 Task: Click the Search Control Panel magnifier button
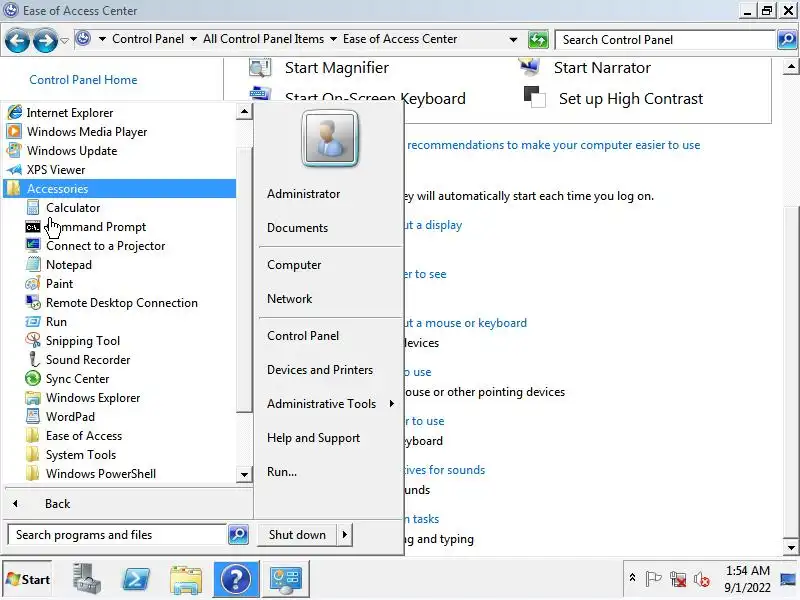(786, 40)
